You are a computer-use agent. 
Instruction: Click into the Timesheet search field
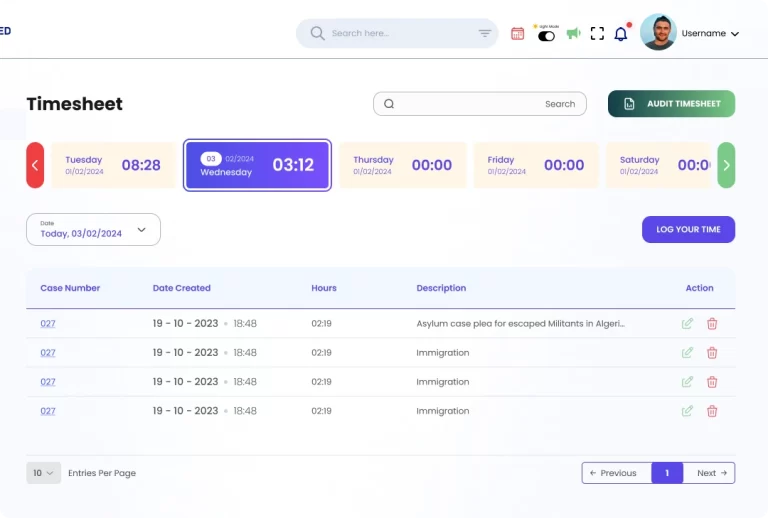(x=470, y=104)
